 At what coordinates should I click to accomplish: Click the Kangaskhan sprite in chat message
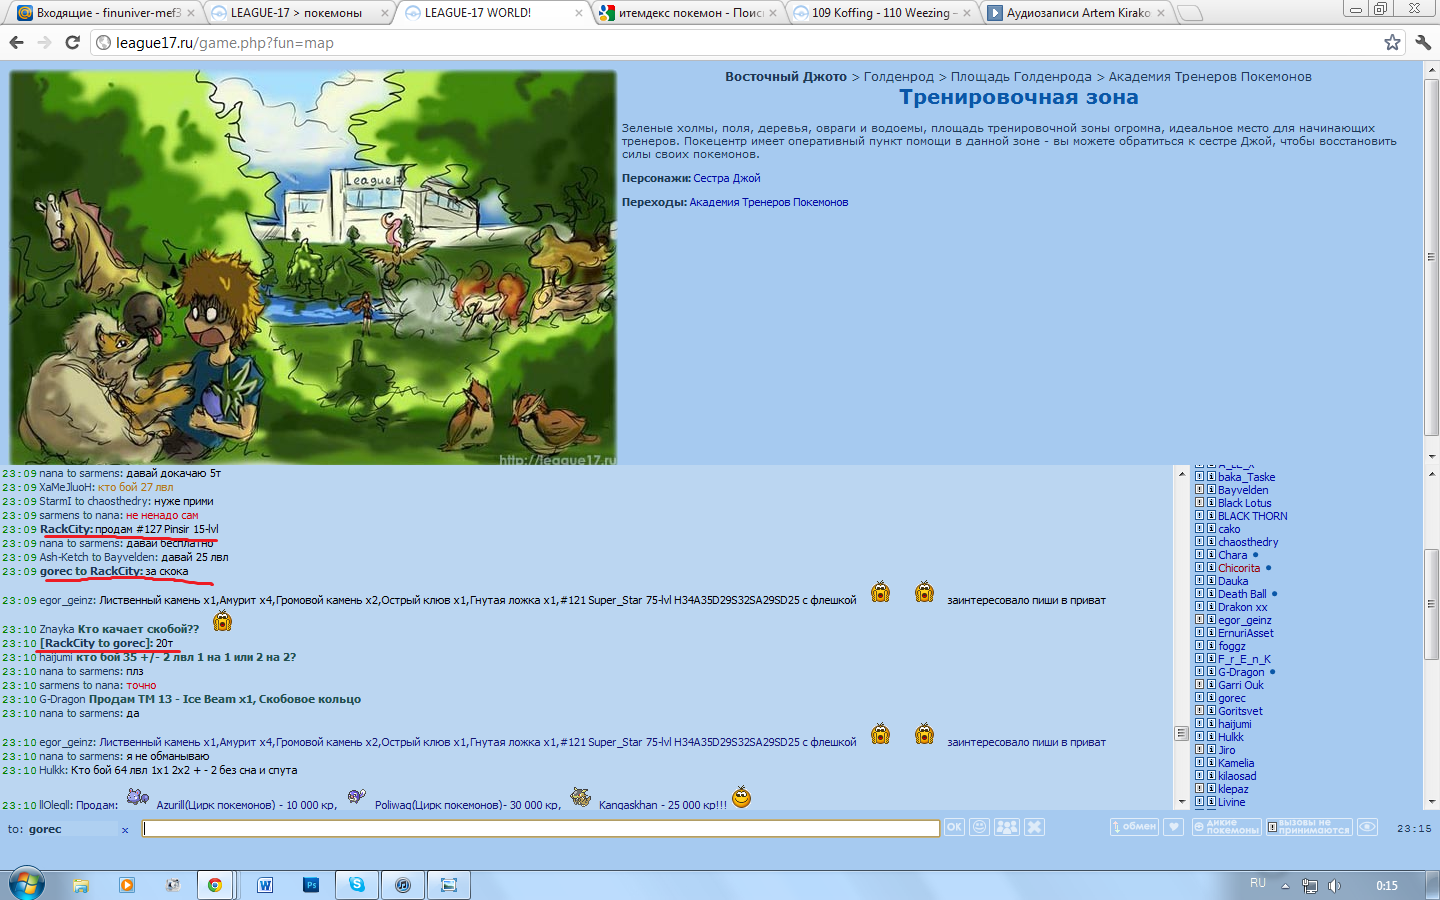[x=581, y=797]
